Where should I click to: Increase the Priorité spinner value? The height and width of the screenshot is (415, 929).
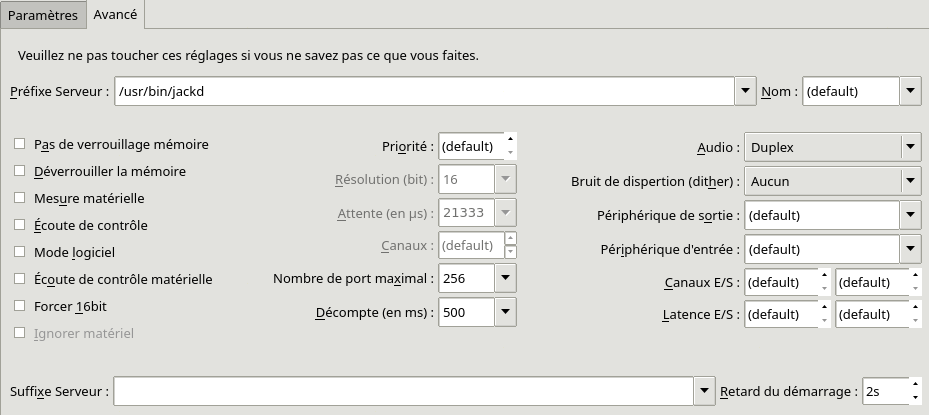(510, 140)
